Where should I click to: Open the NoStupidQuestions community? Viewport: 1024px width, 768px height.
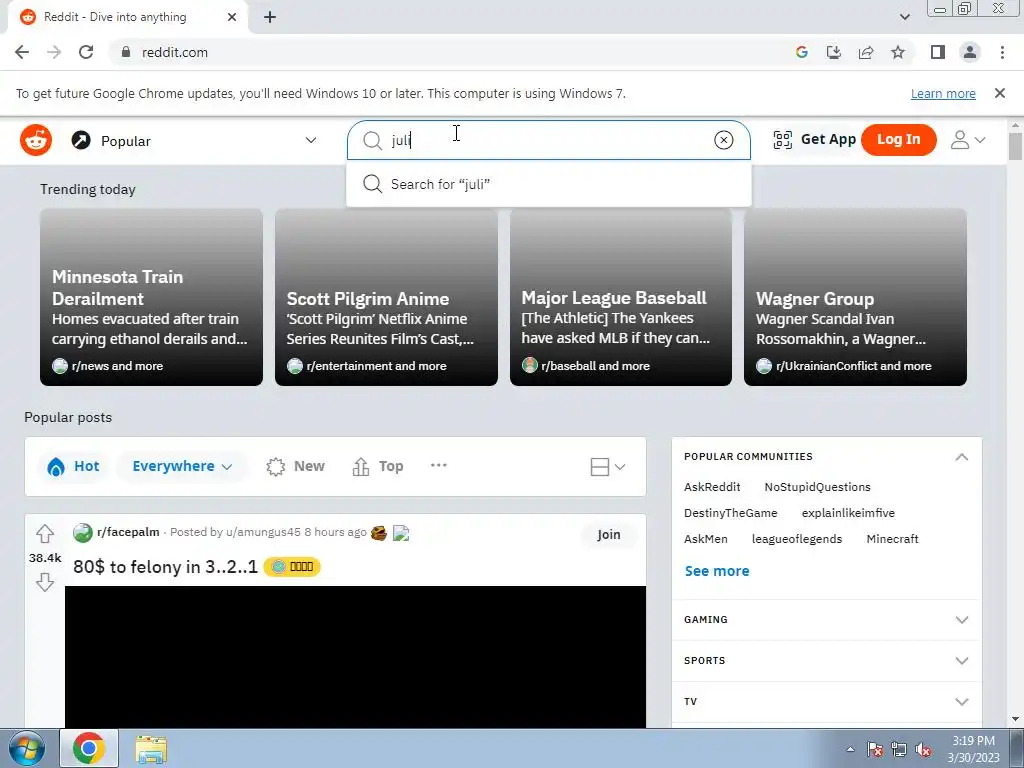click(x=817, y=487)
